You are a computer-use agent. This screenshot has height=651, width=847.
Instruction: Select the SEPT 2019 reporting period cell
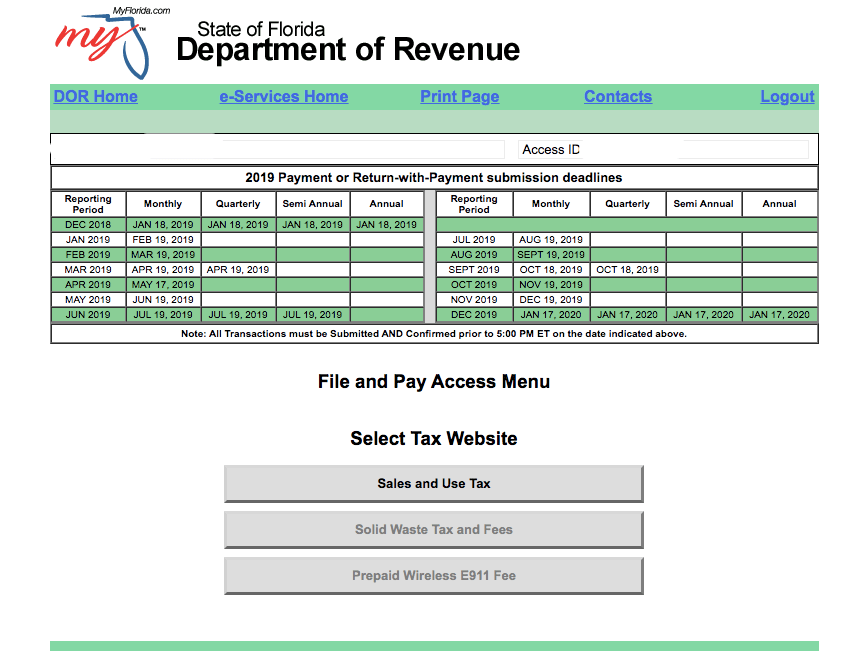tap(474, 270)
